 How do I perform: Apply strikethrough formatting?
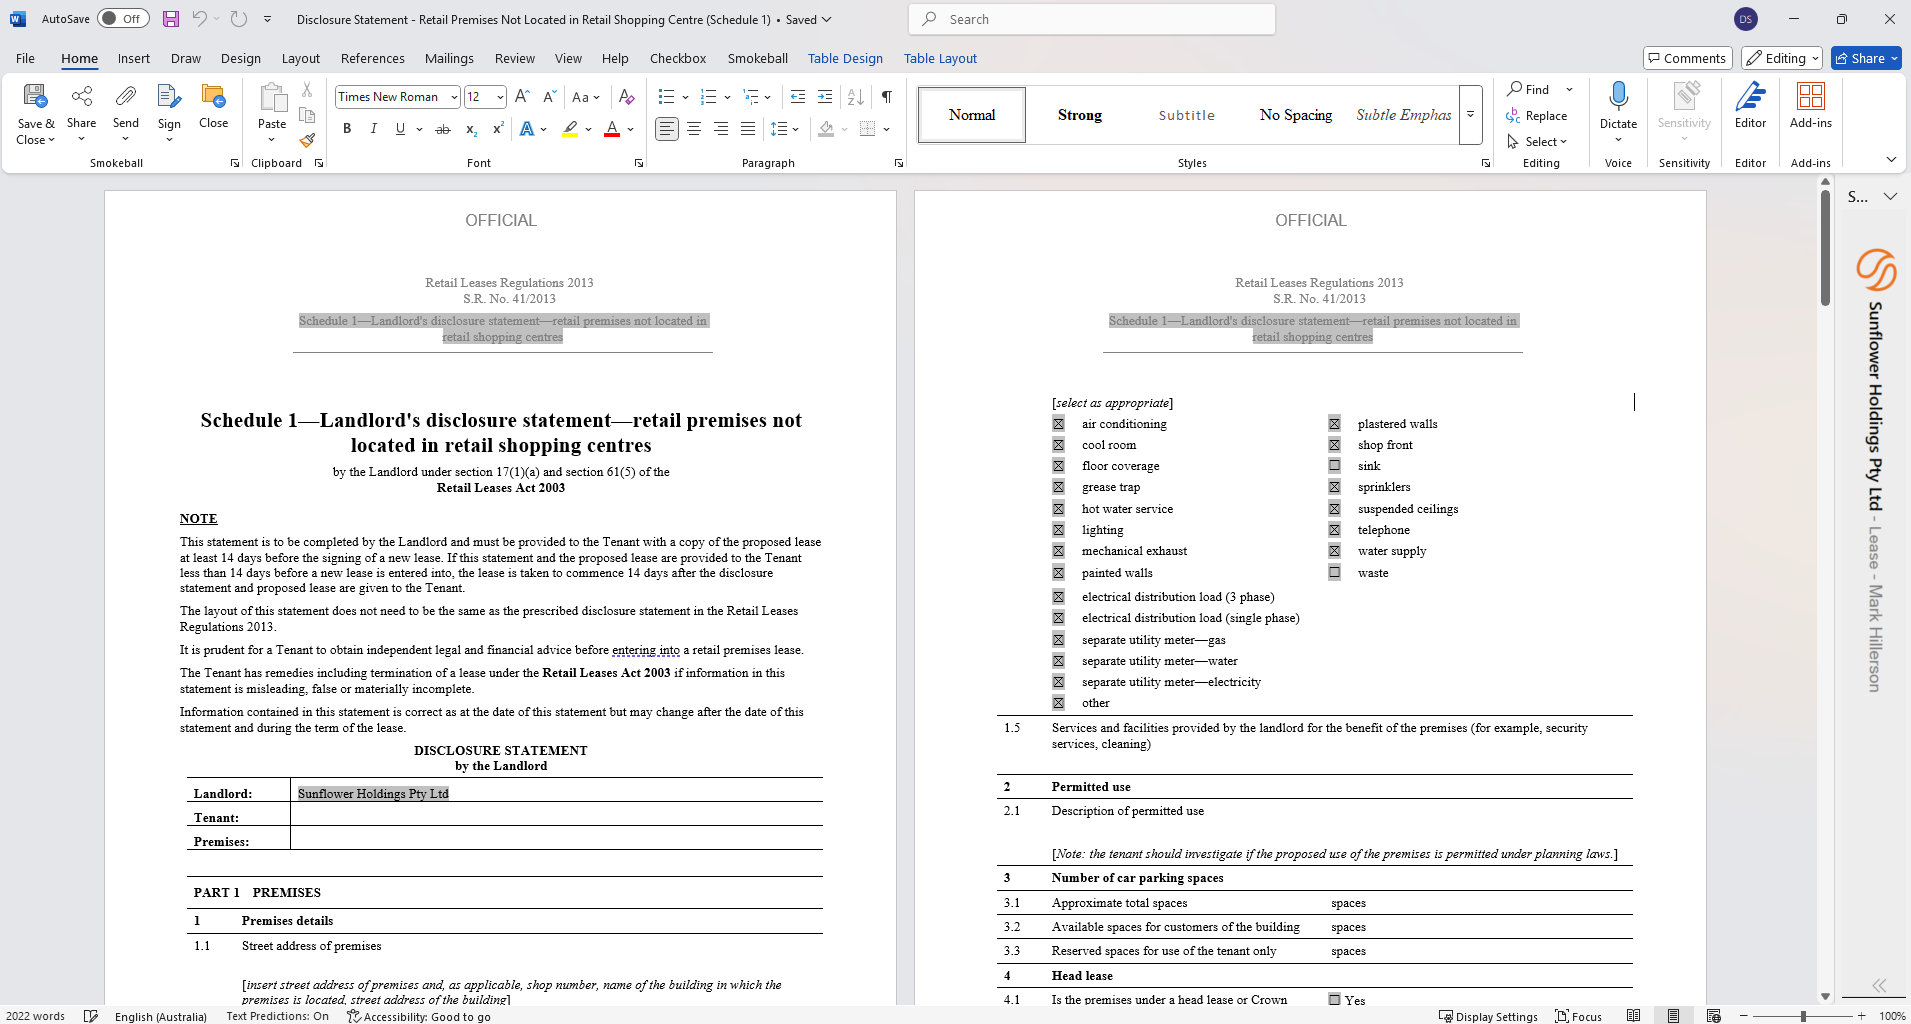point(443,129)
